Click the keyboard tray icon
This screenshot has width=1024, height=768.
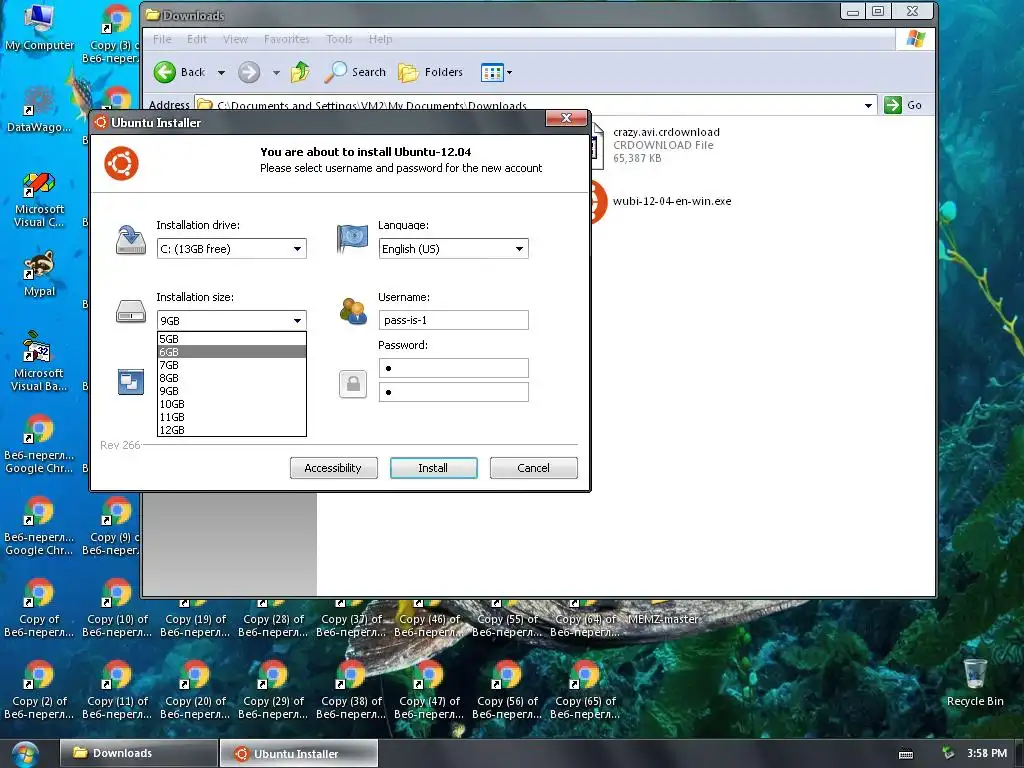coord(906,754)
